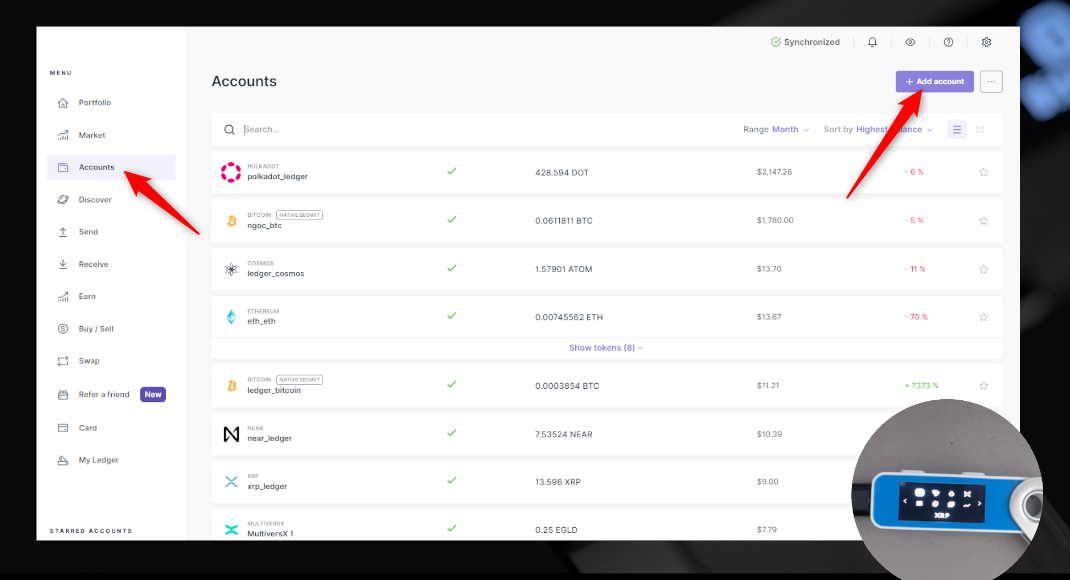This screenshot has width=1070, height=580.
Task: Click the Ledger device photo thumbnail
Action: click(x=947, y=490)
